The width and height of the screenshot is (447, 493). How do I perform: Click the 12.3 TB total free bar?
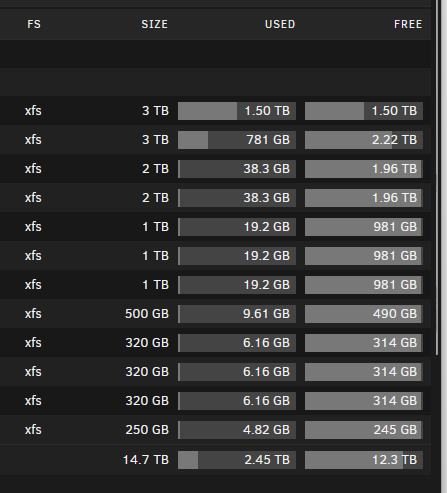coord(364,460)
